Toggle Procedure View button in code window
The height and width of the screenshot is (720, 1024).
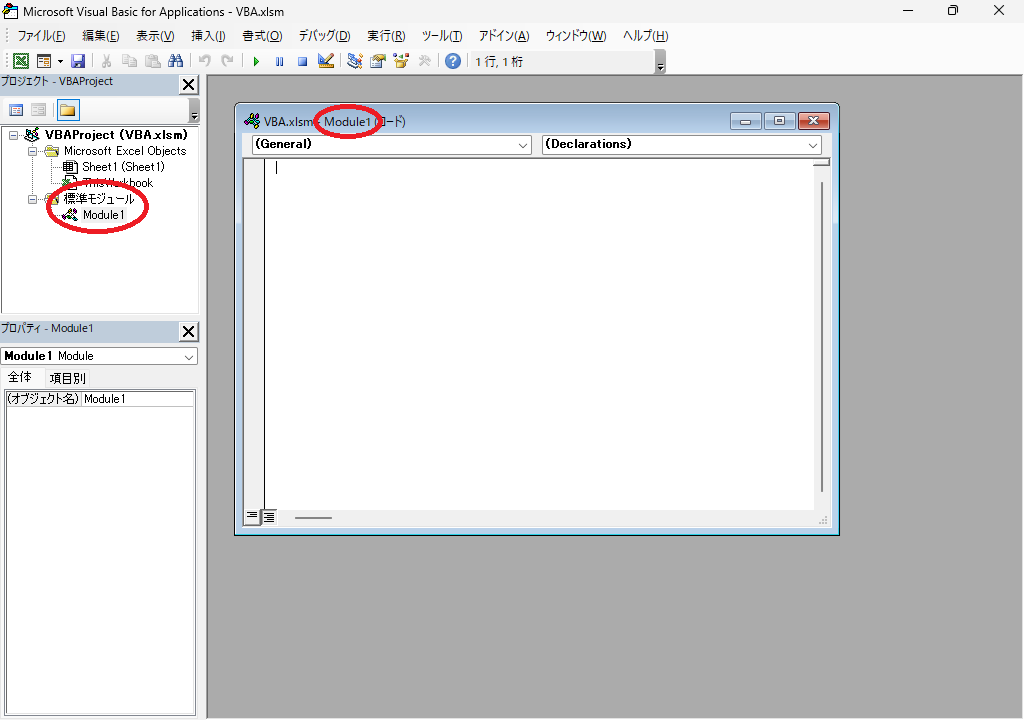pyautogui.click(x=252, y=517)
